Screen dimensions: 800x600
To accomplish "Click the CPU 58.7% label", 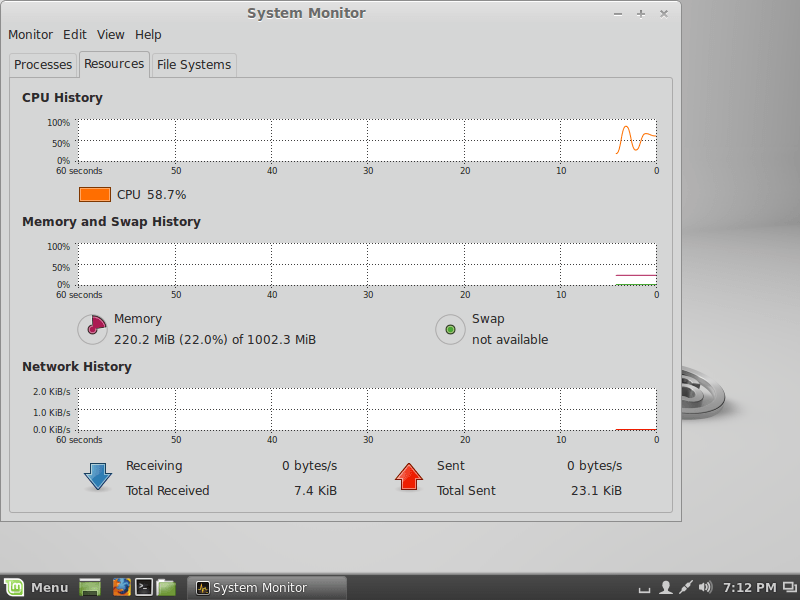I will [x=152, y=194].
